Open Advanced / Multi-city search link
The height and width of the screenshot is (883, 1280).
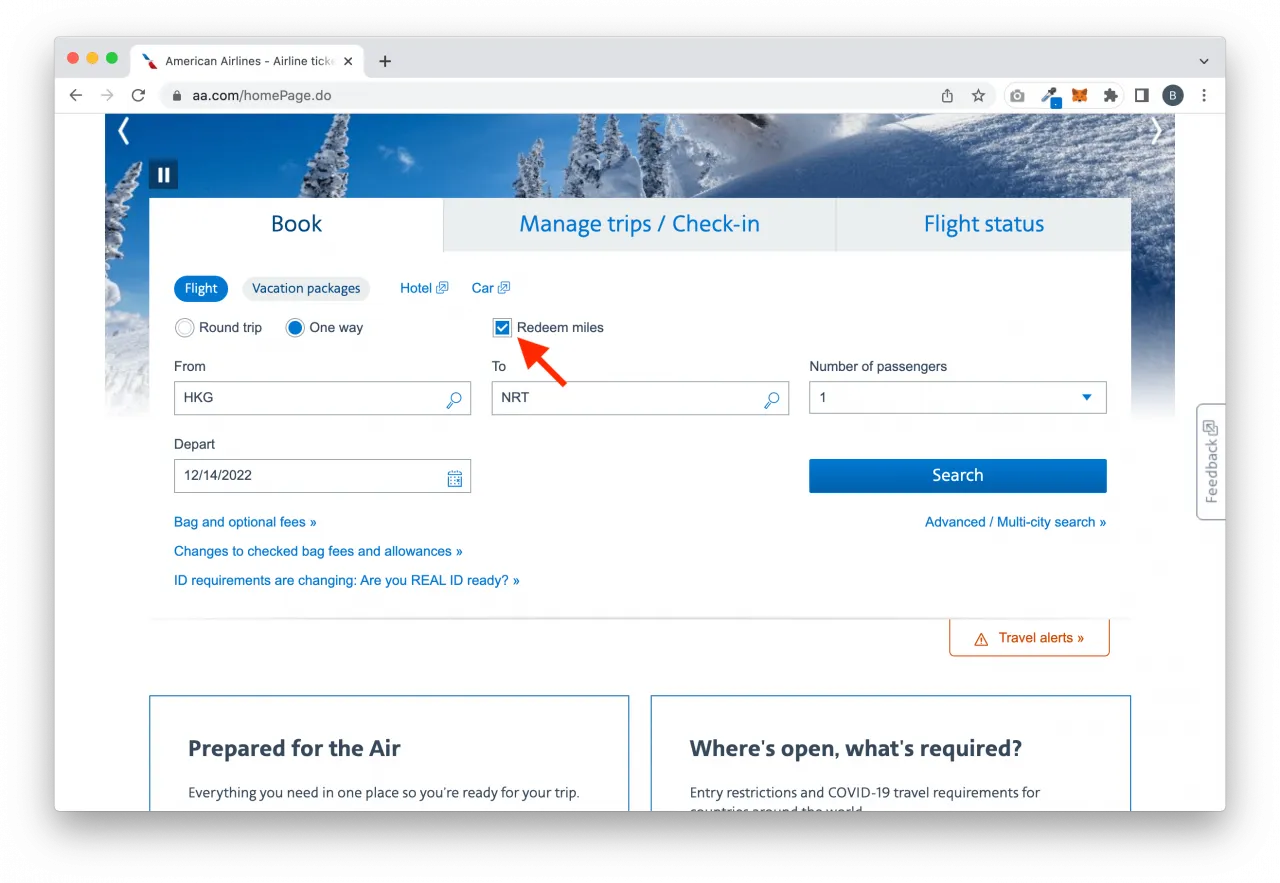(x=1015, y=522)
